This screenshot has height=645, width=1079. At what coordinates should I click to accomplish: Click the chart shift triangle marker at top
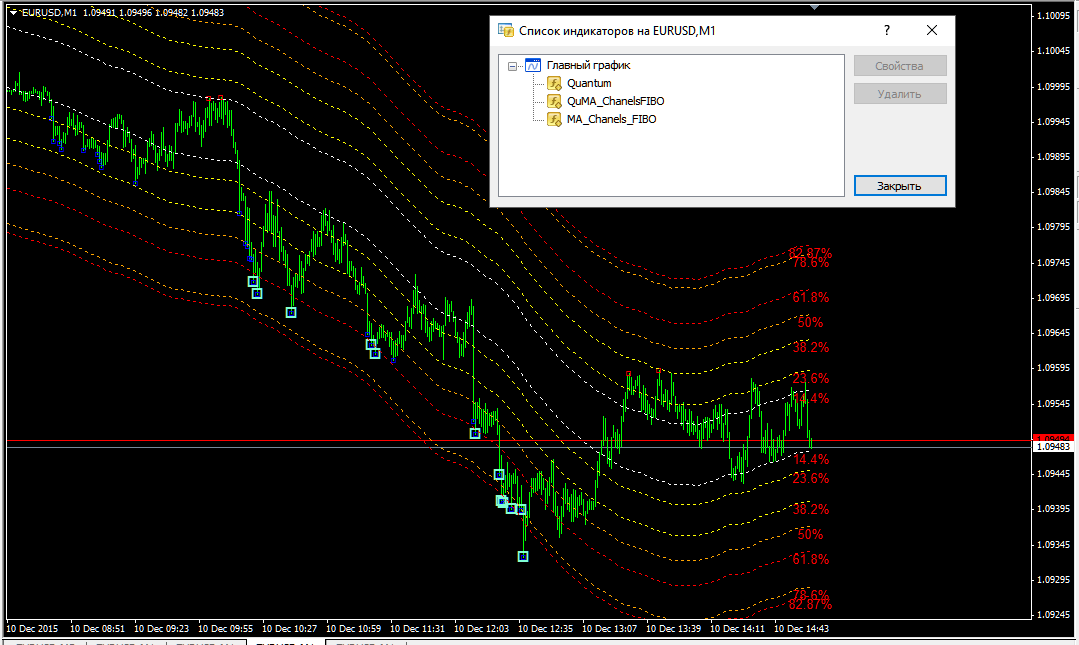click(815, 8)
